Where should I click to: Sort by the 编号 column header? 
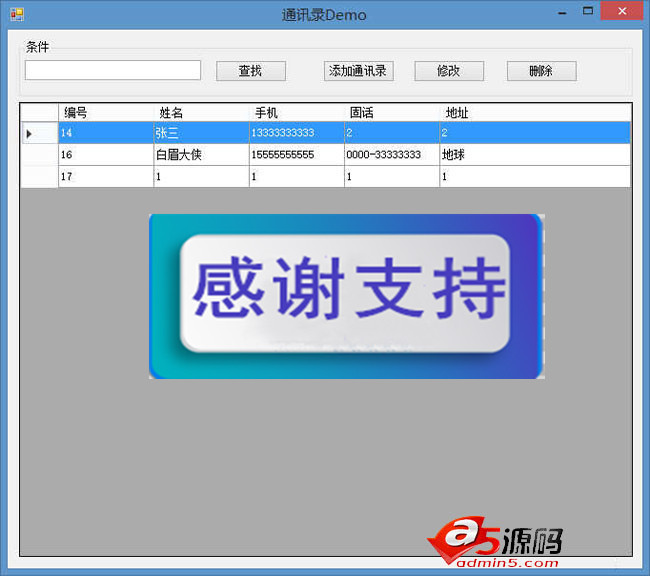(x=106, y=112)
